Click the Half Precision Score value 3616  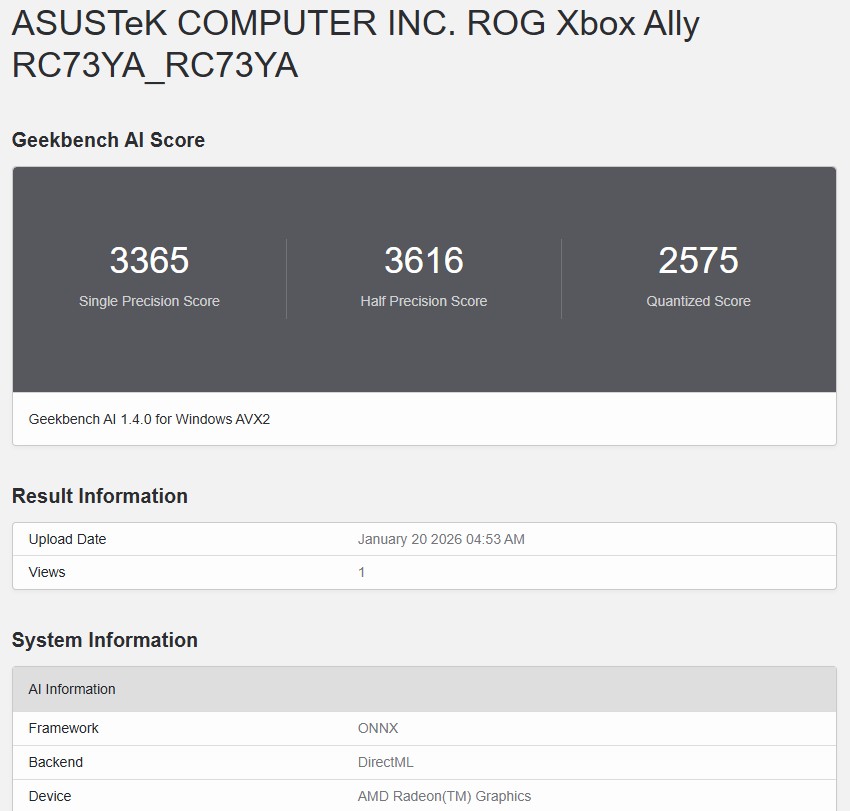(x=424, y=261)
